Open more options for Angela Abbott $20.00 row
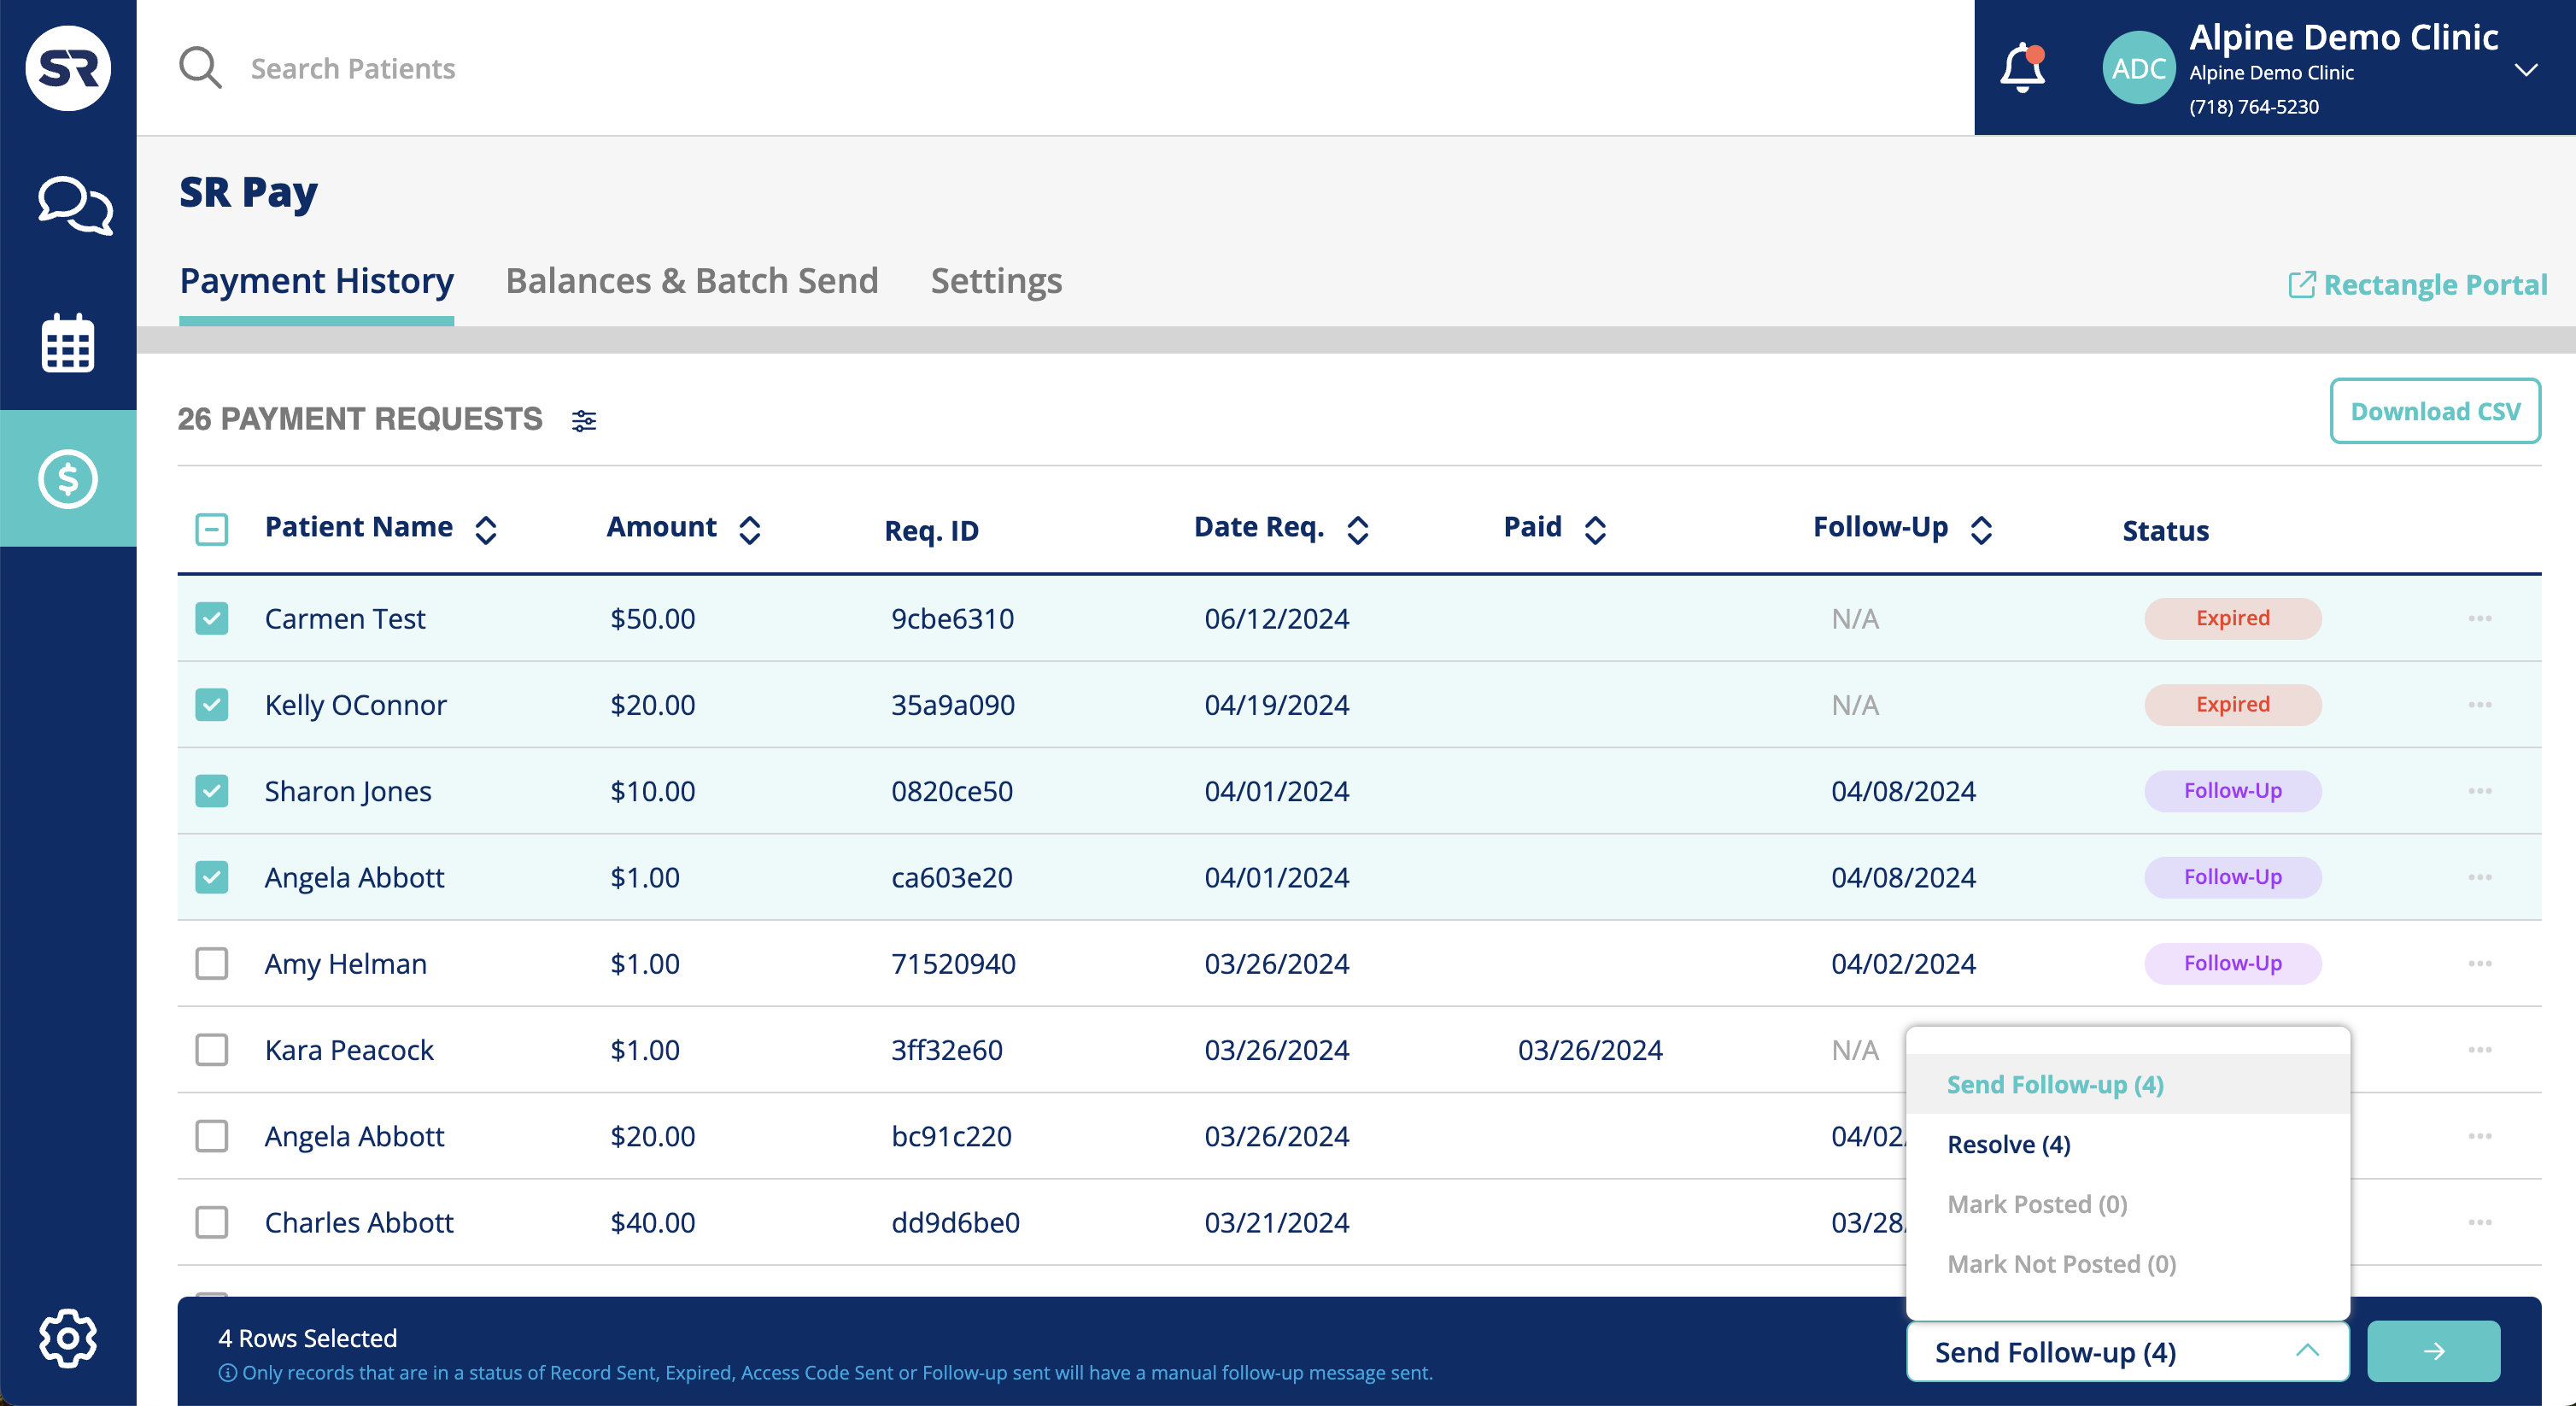2576x1406 pixels. point(2480,1136)
